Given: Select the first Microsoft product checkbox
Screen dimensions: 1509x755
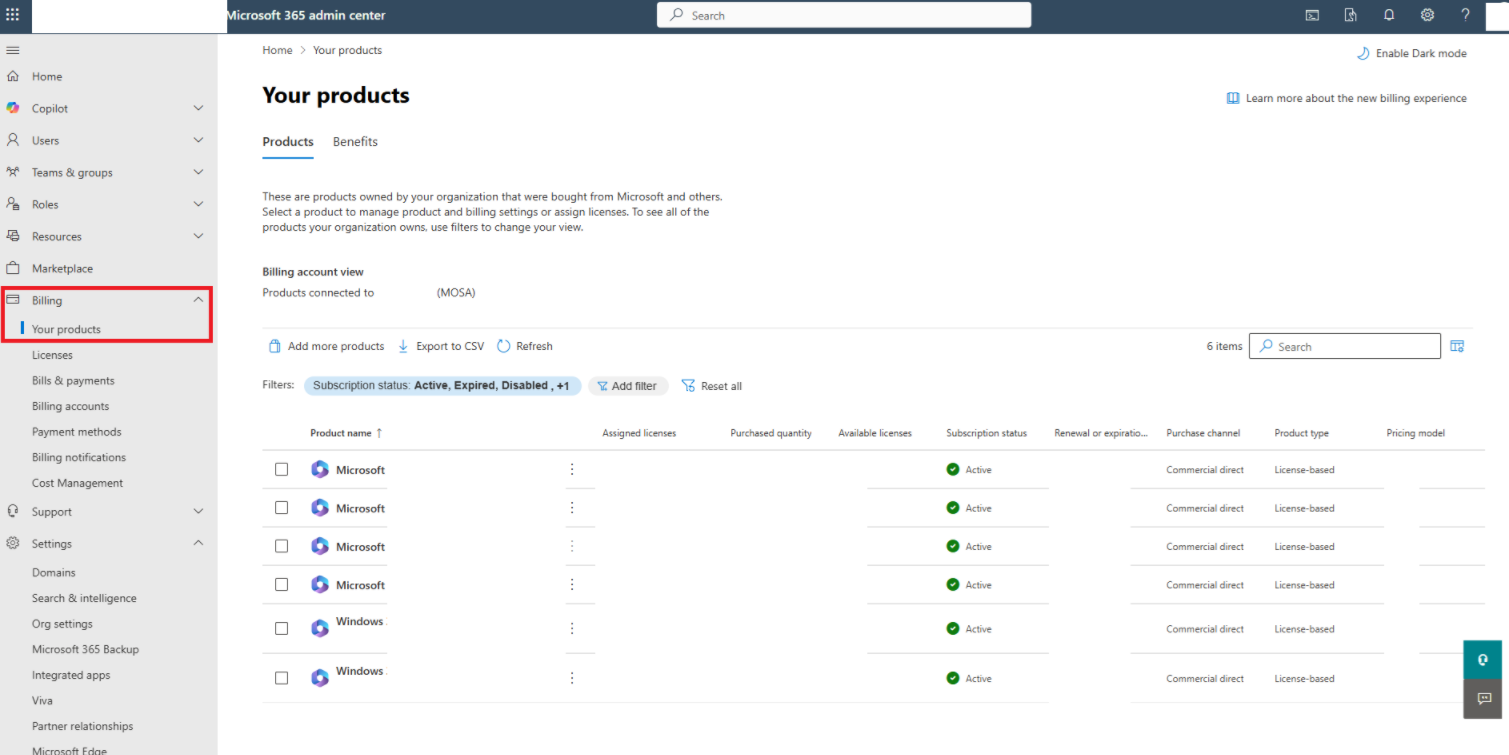Looking at the screenshot, I should pyautogui.click(x=281, y=469).
